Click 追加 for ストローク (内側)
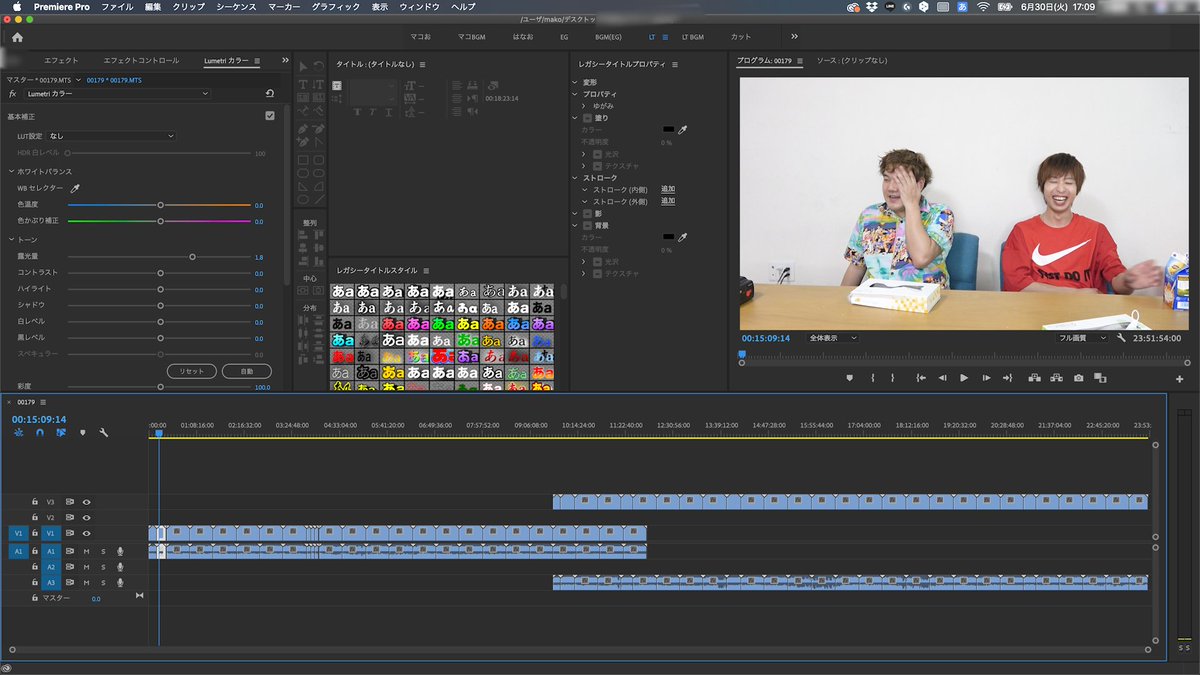 668,189
